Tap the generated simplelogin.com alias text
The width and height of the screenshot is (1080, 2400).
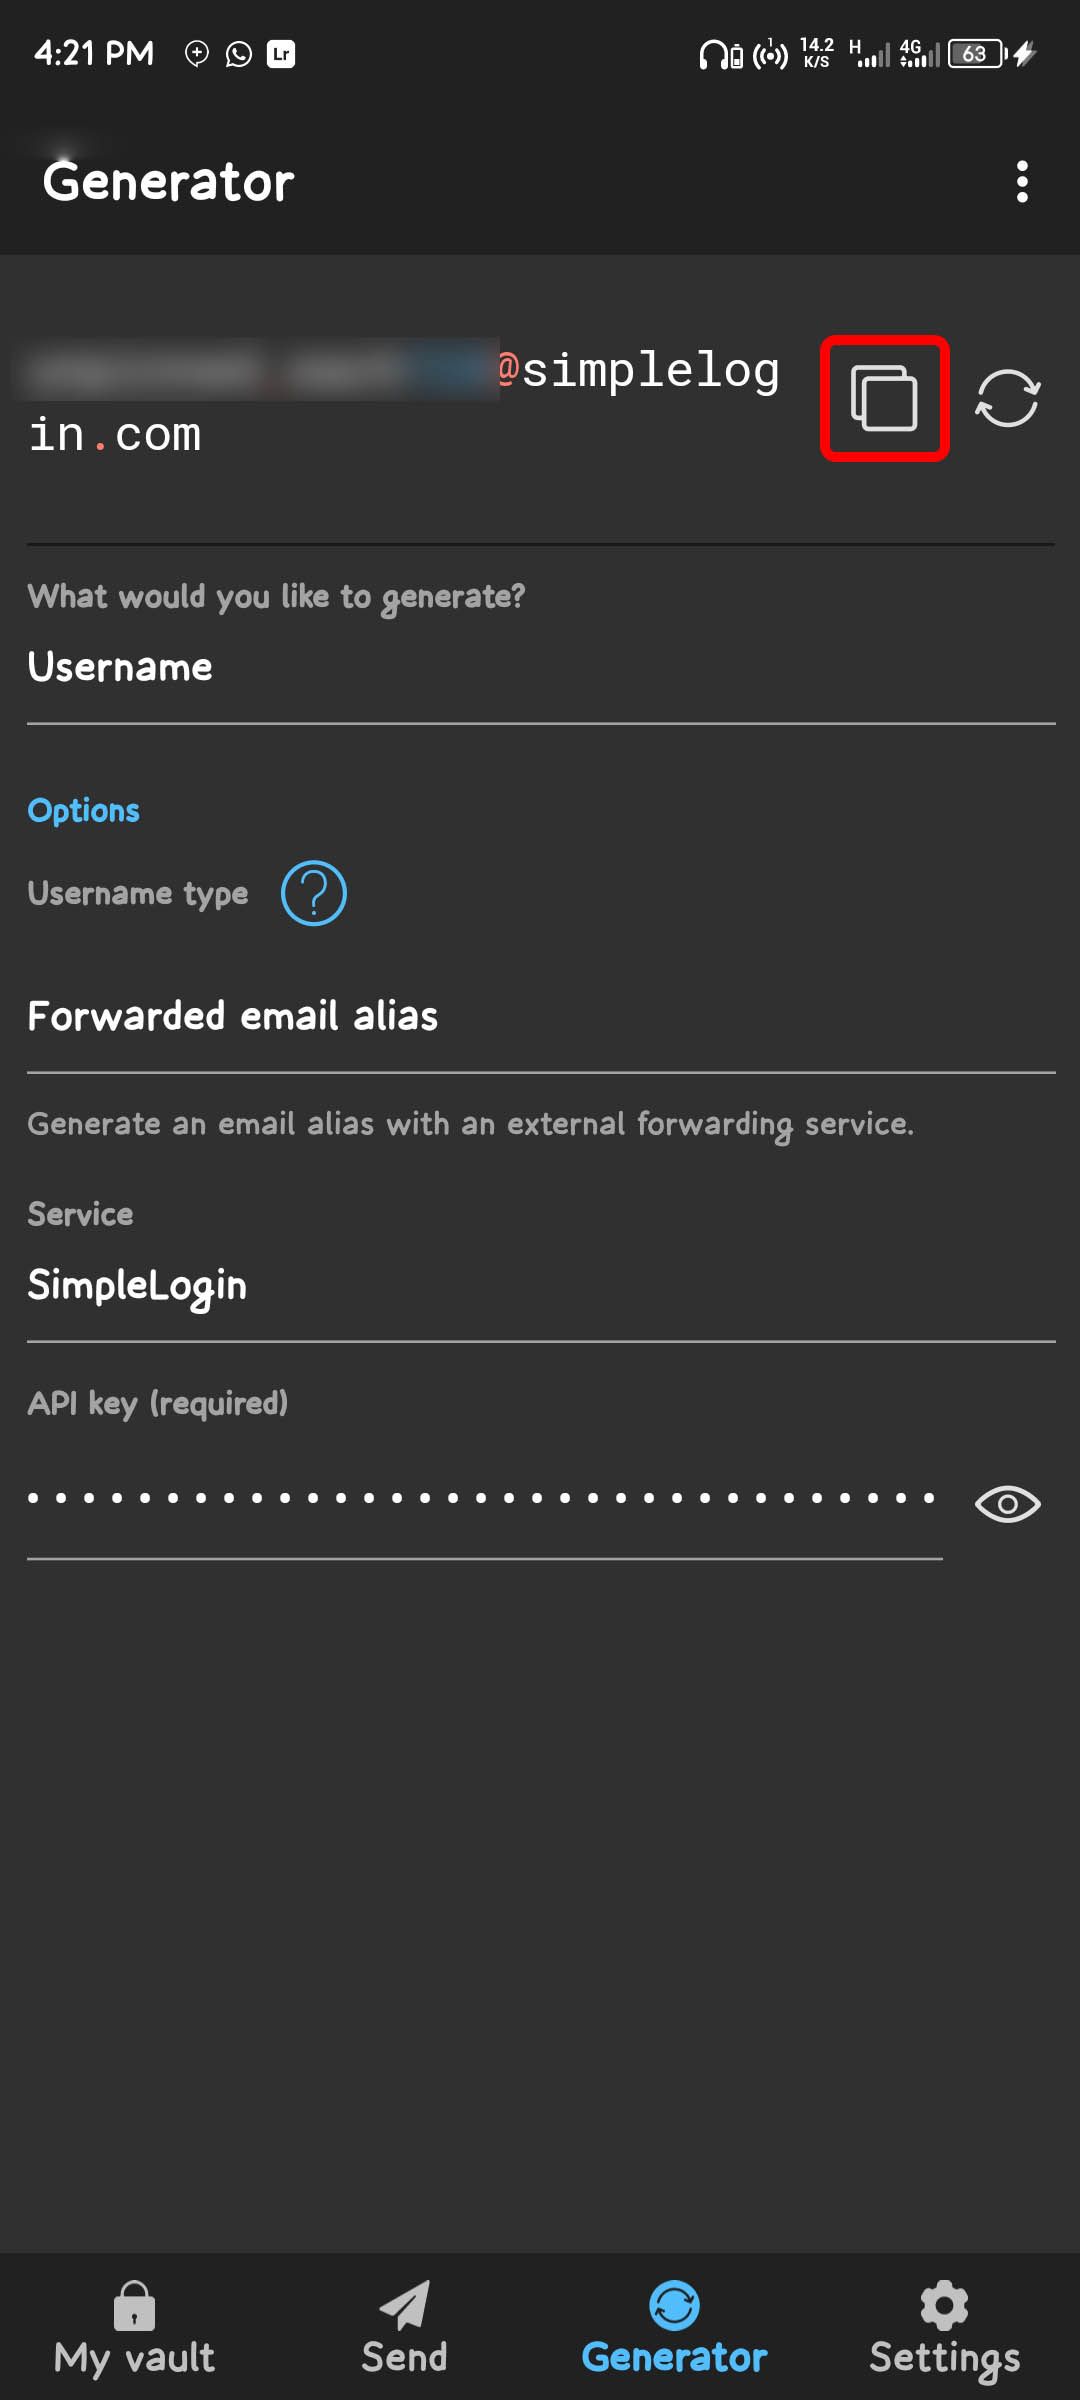pyautogui.click(x=400, y=402)
